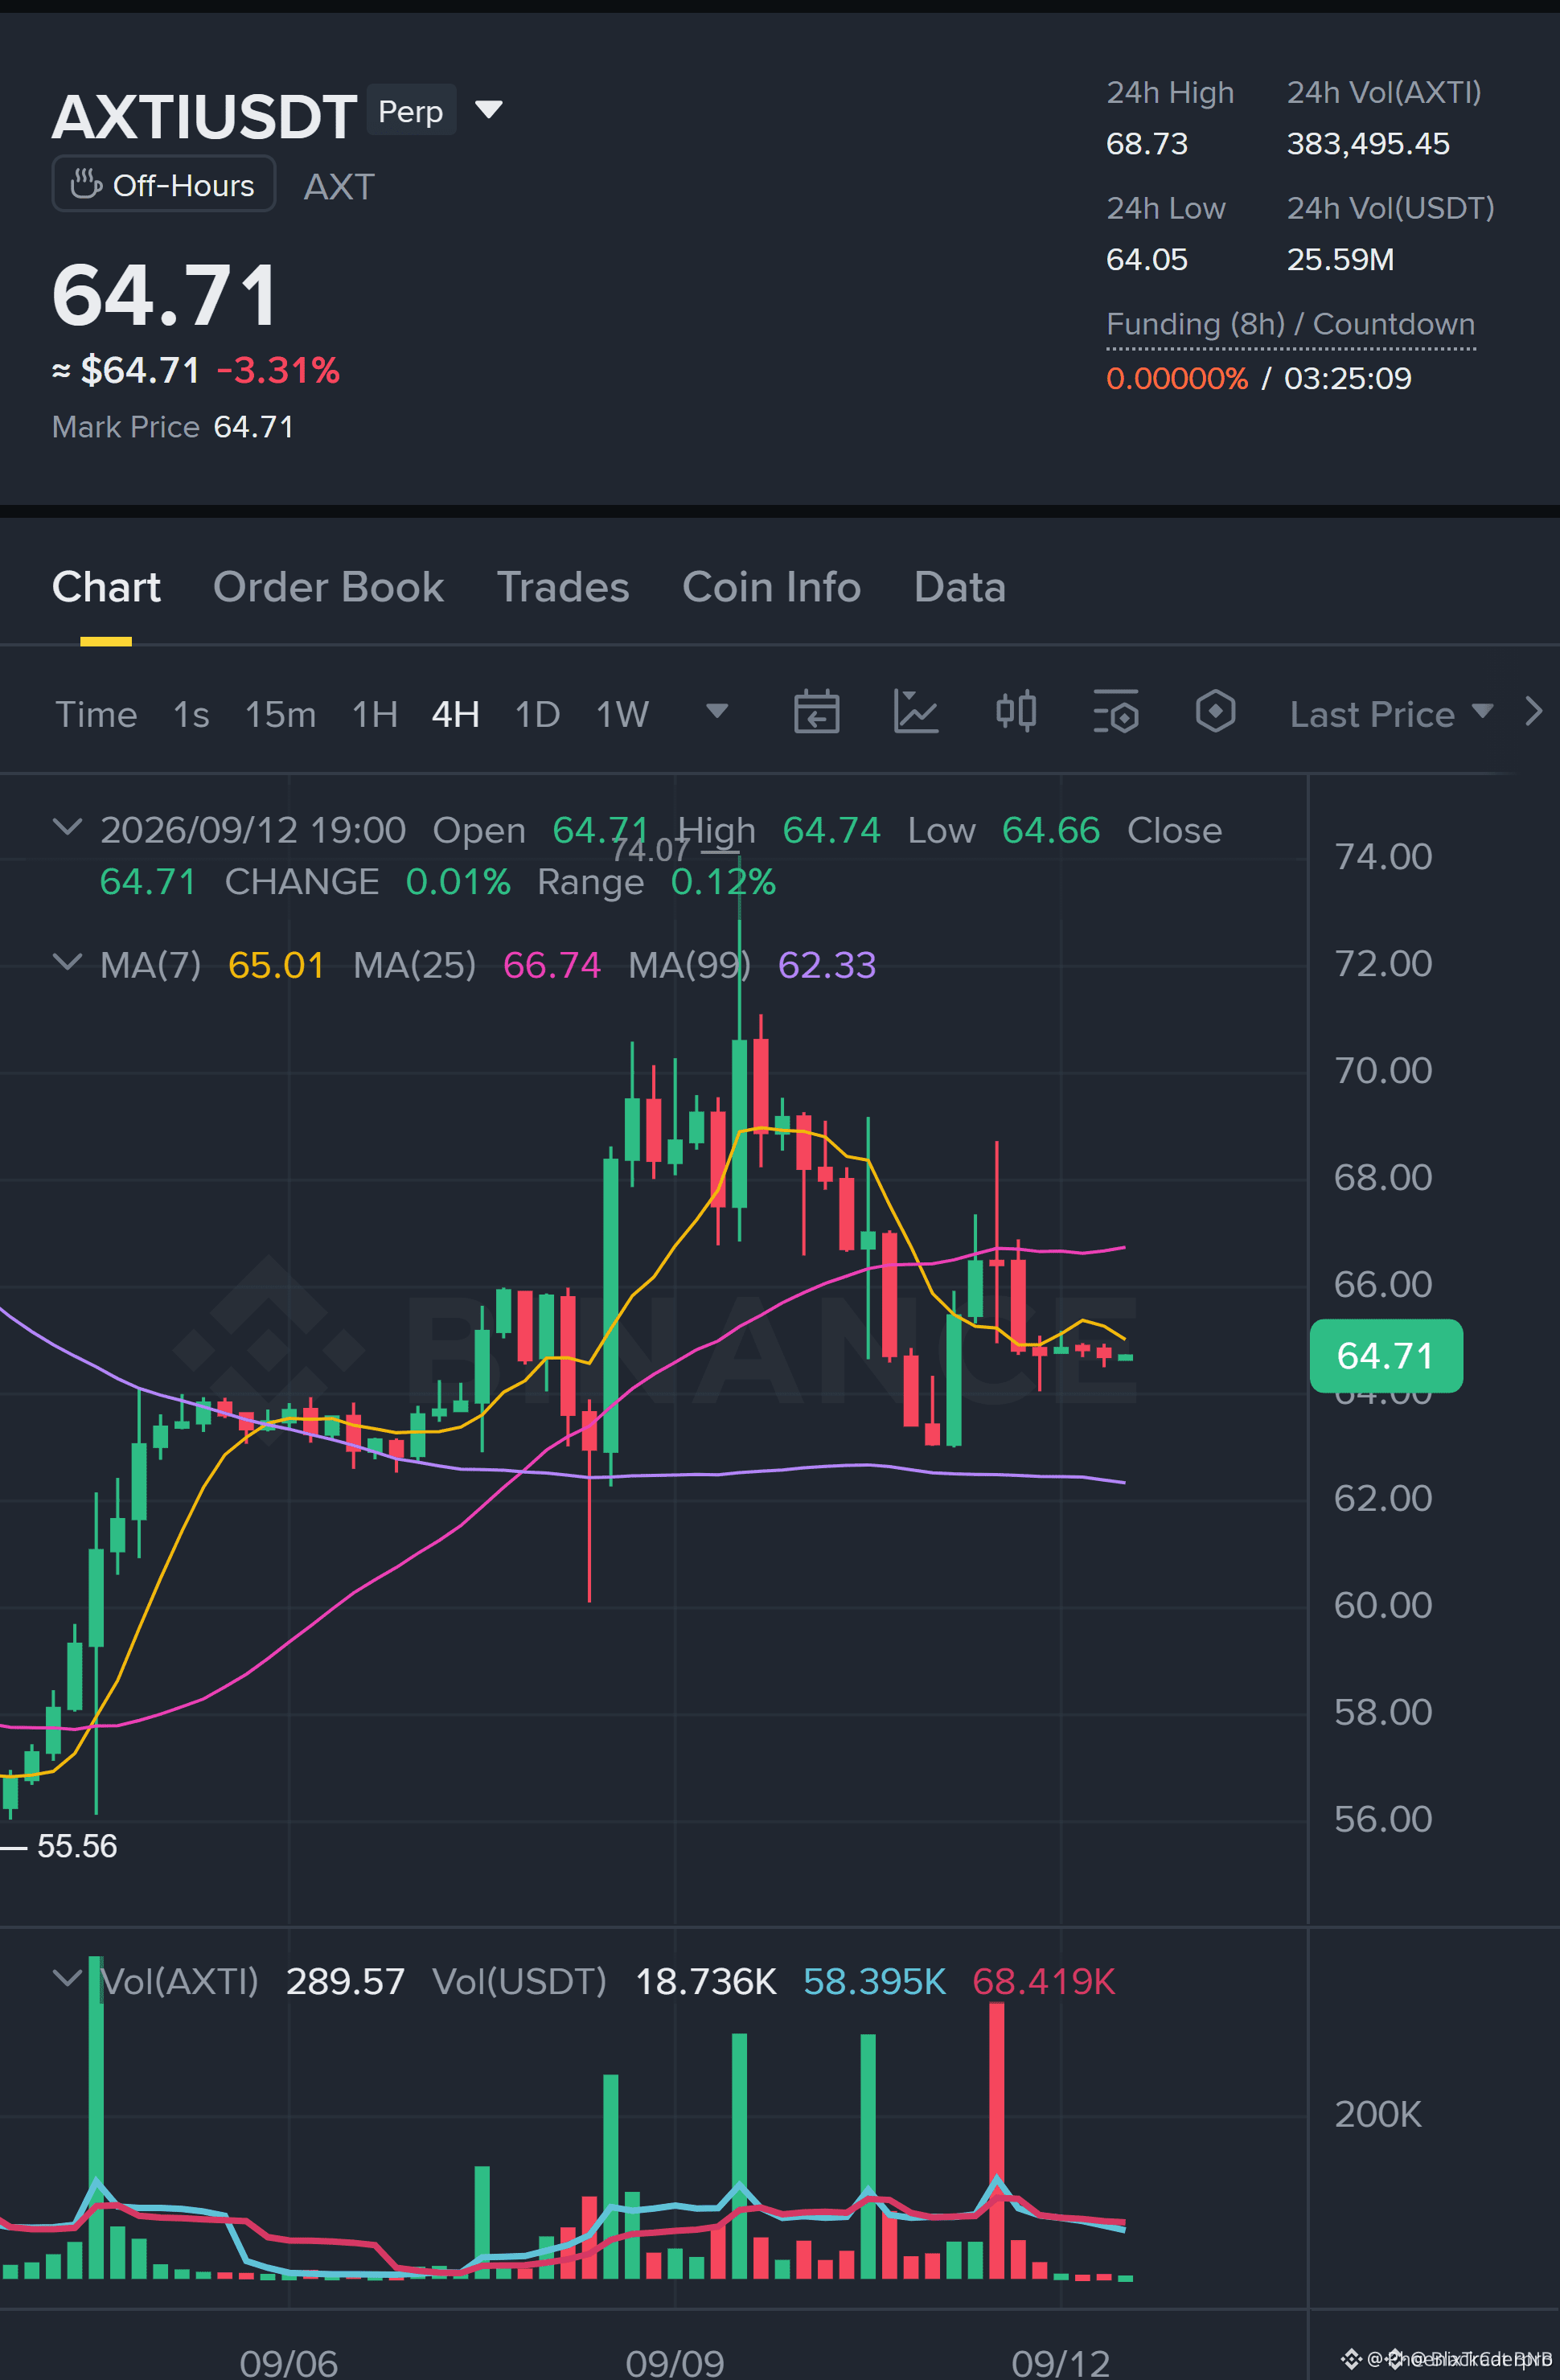The image size is (1560, 2380).
Task: Click the 64.71 current price tag
Action: tap(1386, 1355)
